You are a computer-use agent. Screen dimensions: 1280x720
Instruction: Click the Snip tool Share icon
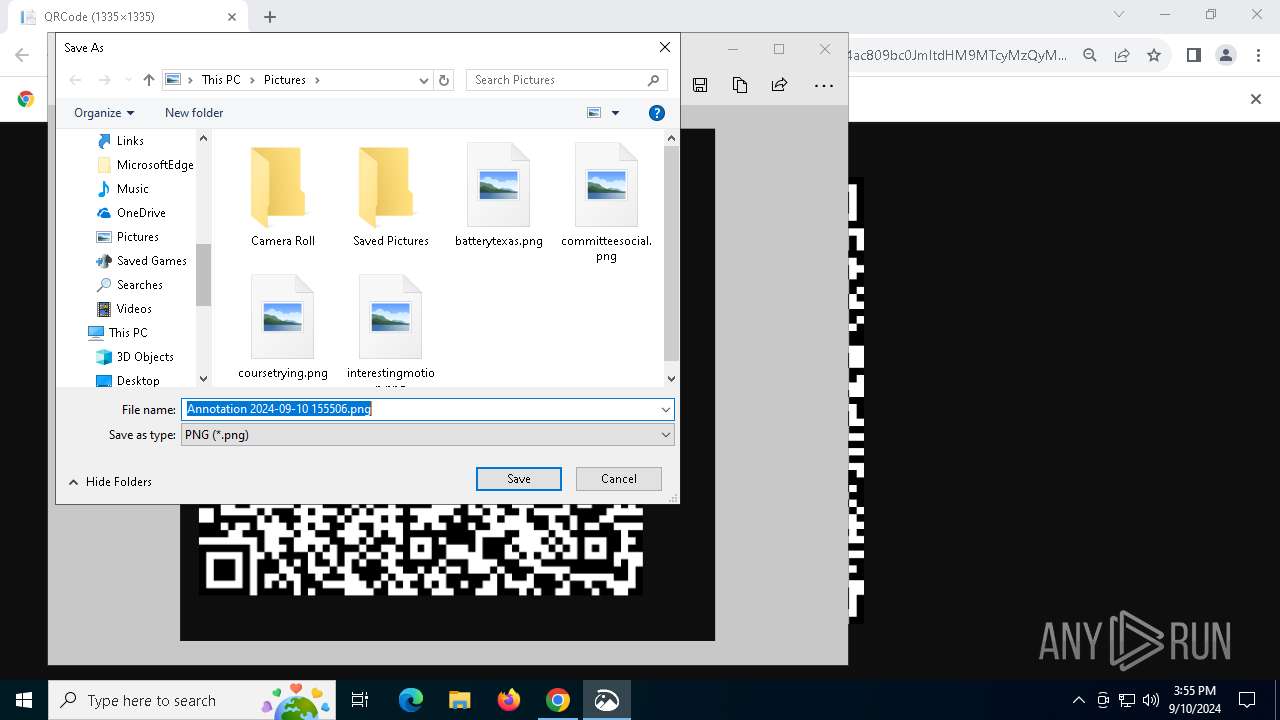(780, 85)
